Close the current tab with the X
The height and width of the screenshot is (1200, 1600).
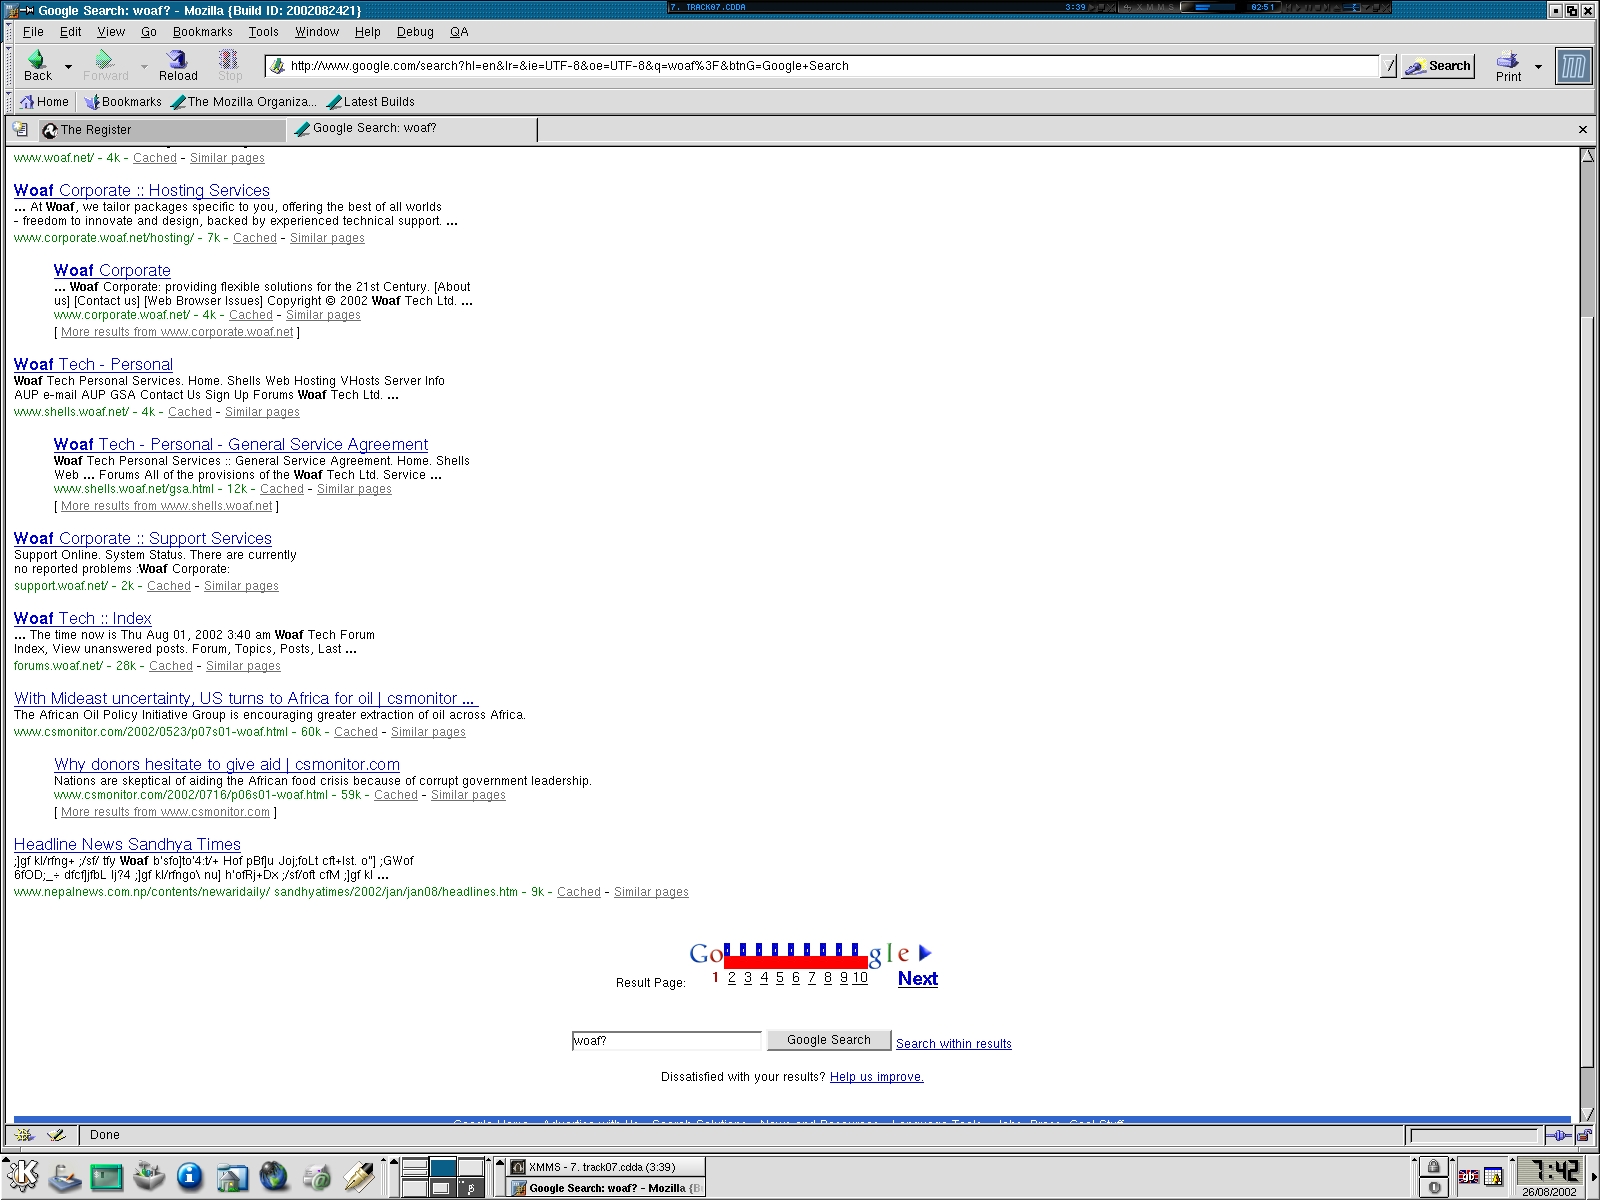point(1582,129)
